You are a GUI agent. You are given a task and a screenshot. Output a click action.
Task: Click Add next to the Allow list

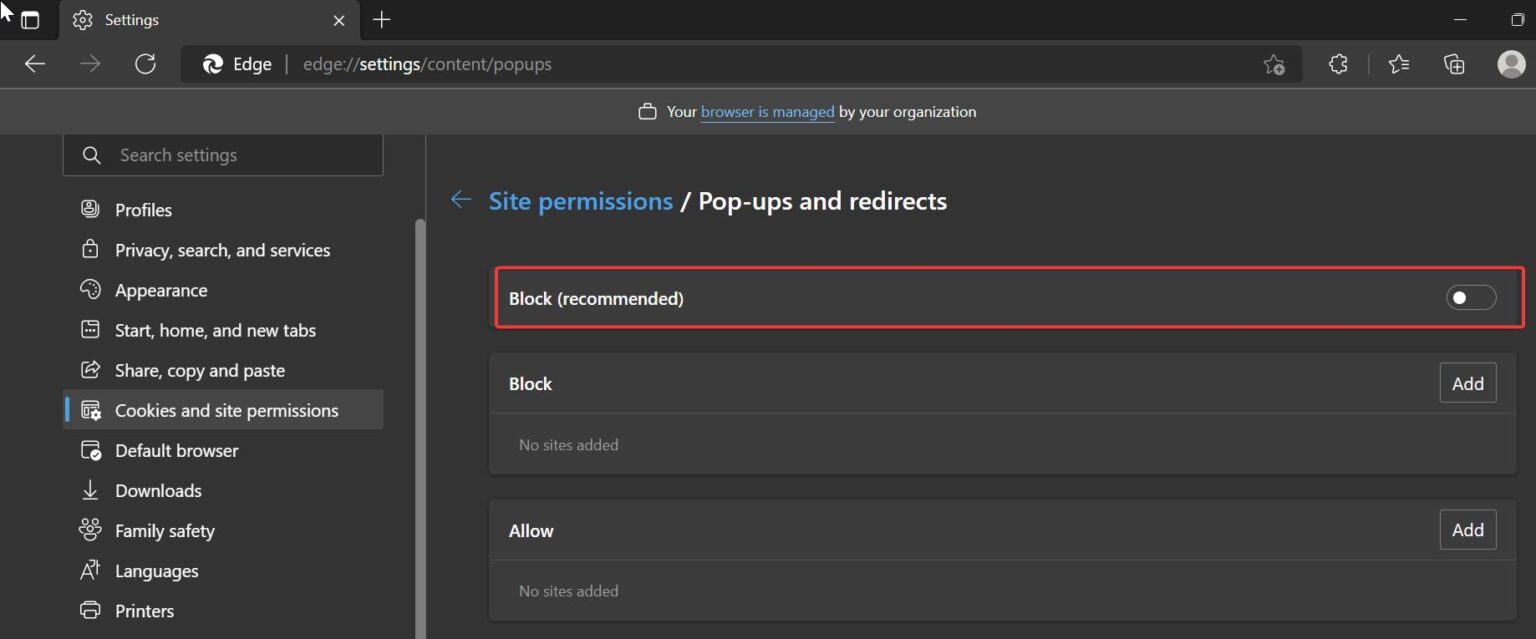[1467, 529]
